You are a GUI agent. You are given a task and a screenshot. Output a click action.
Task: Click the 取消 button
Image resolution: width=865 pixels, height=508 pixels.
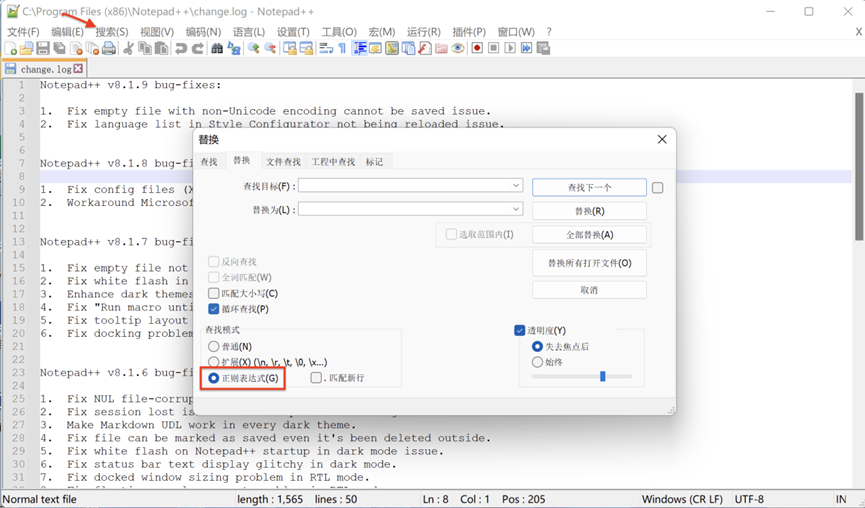click(589, 290)
